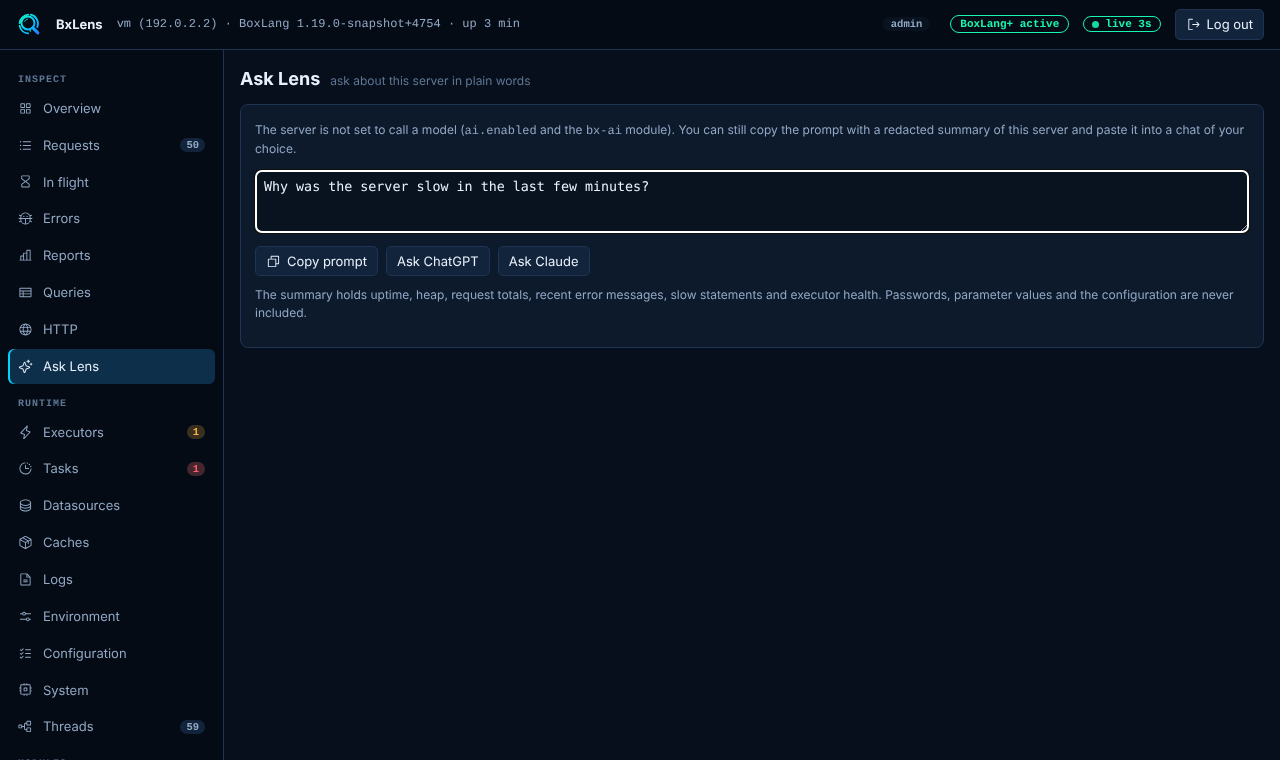Click the Tasks red badge 1
The height and width of the screenshot is (760, 1280).
click(x=196, y=468)
